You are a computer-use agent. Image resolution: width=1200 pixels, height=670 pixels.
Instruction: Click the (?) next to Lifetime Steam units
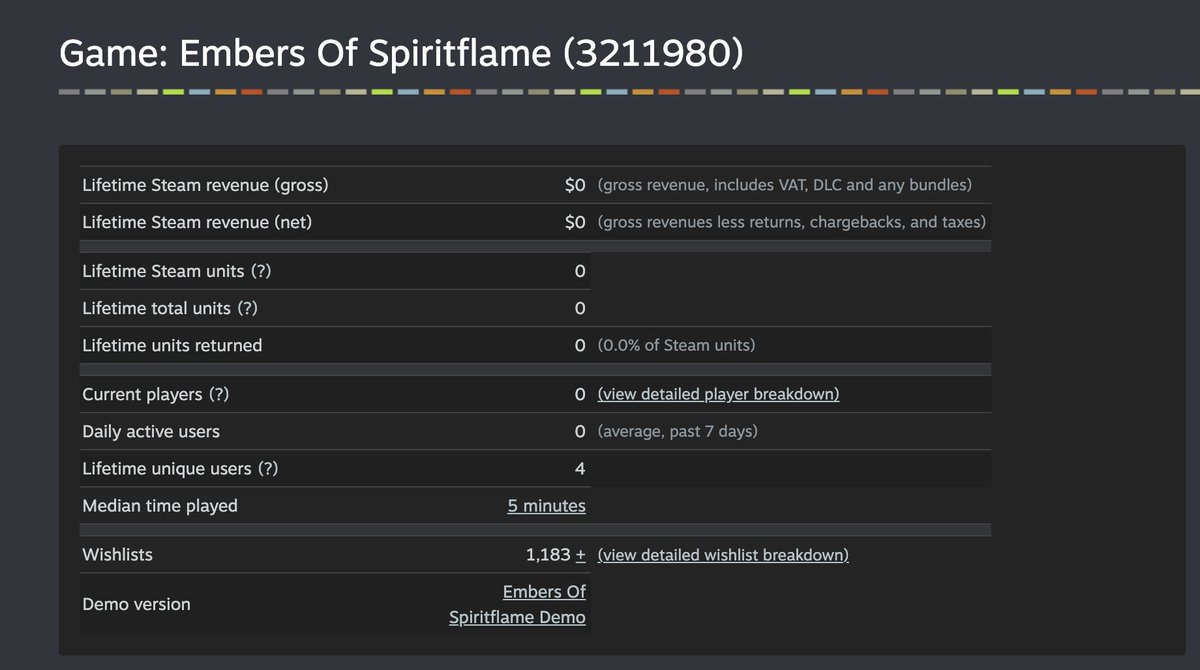click(260, 271)
